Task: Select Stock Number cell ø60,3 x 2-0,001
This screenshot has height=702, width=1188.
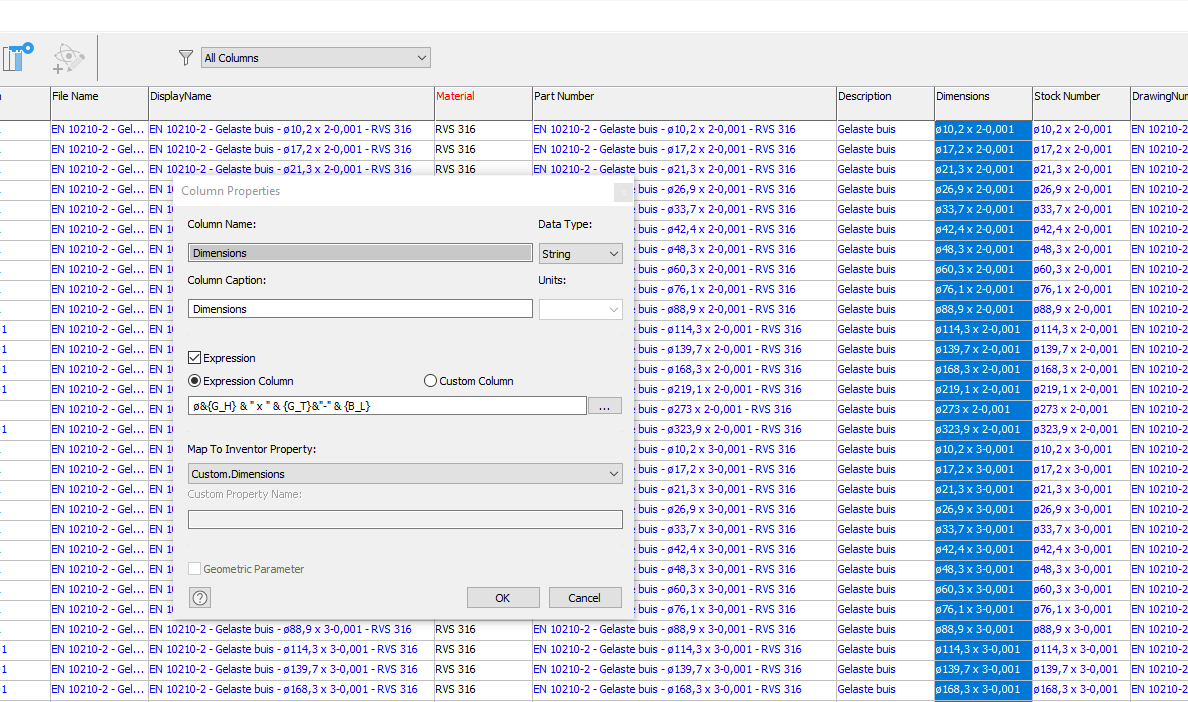Action: click(1081, 270)
